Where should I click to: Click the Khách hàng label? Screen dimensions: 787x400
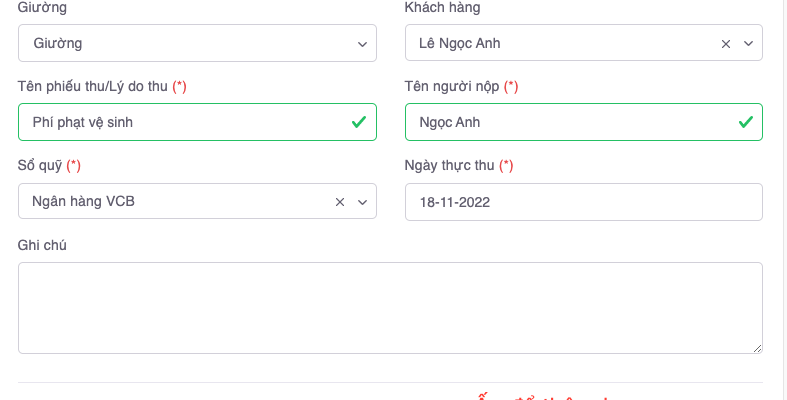tap(442, 8)
